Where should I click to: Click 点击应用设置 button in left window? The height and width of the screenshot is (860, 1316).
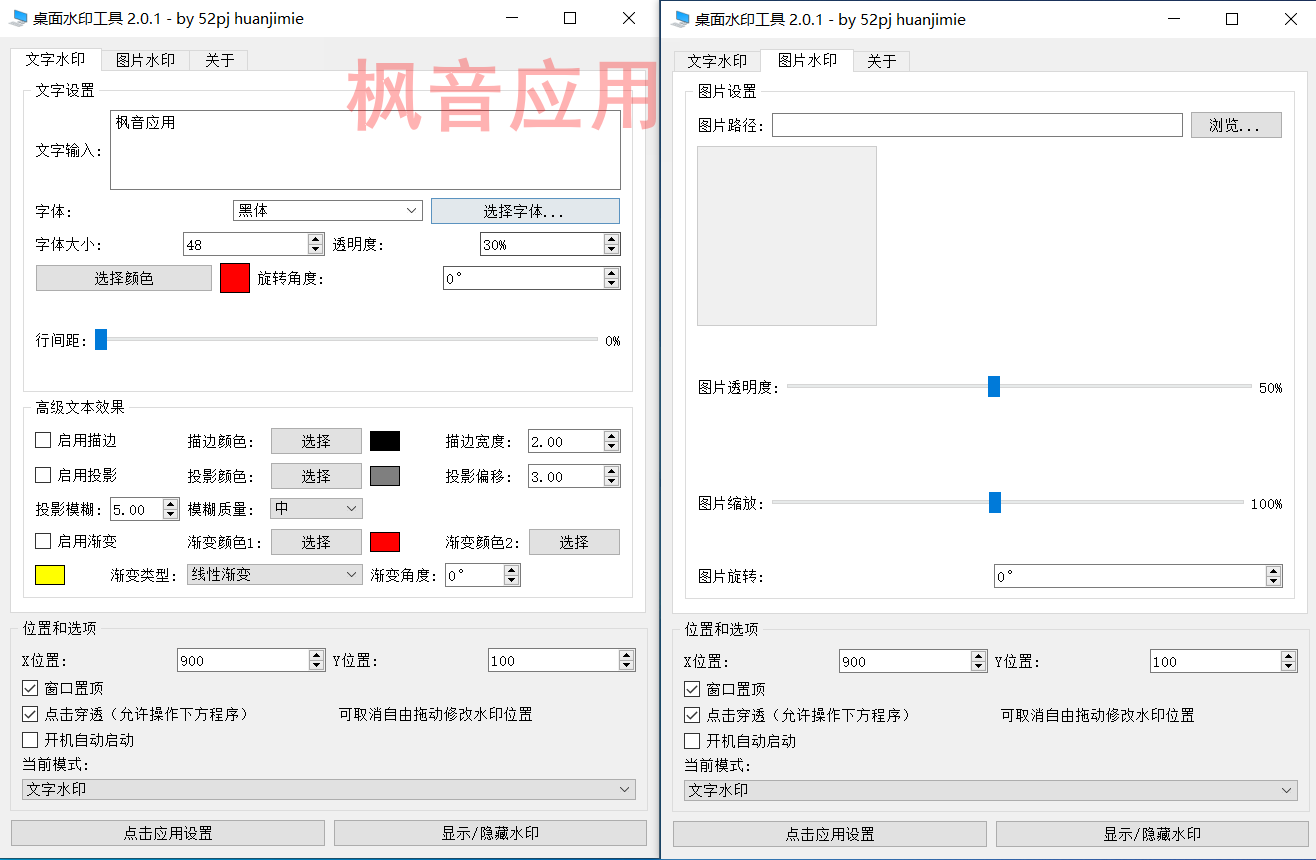pos(168,833)
